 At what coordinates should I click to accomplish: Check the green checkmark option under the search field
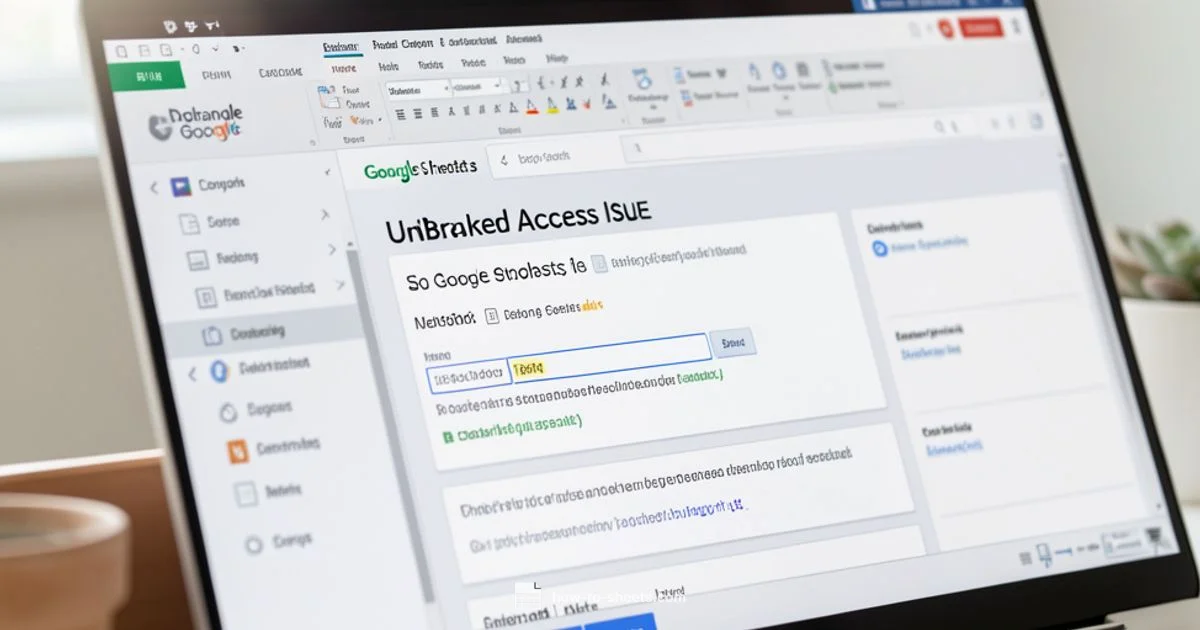(x=450, y=436)
